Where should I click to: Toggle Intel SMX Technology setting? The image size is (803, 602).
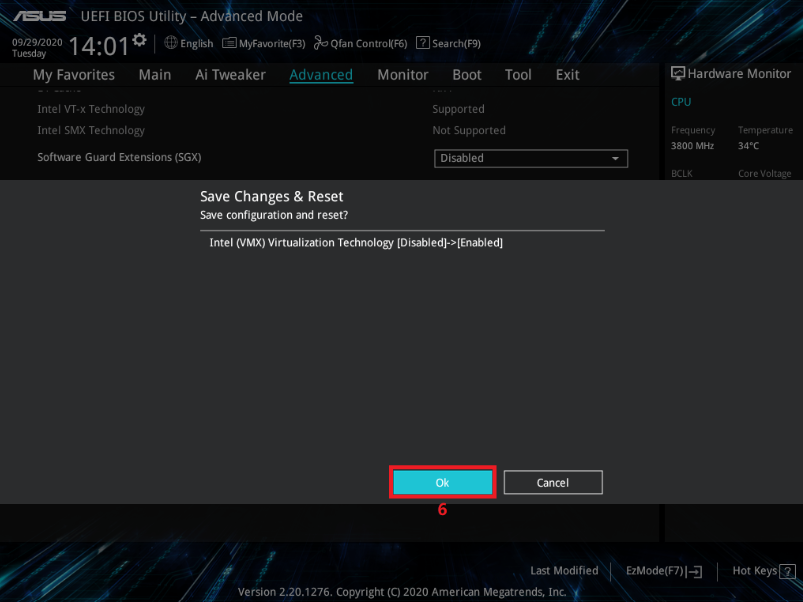(x=91, y=130)
